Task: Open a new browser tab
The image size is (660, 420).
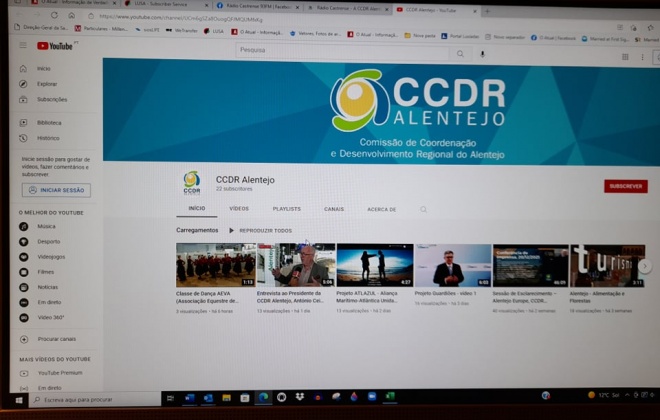Action: tap(487, 11)
